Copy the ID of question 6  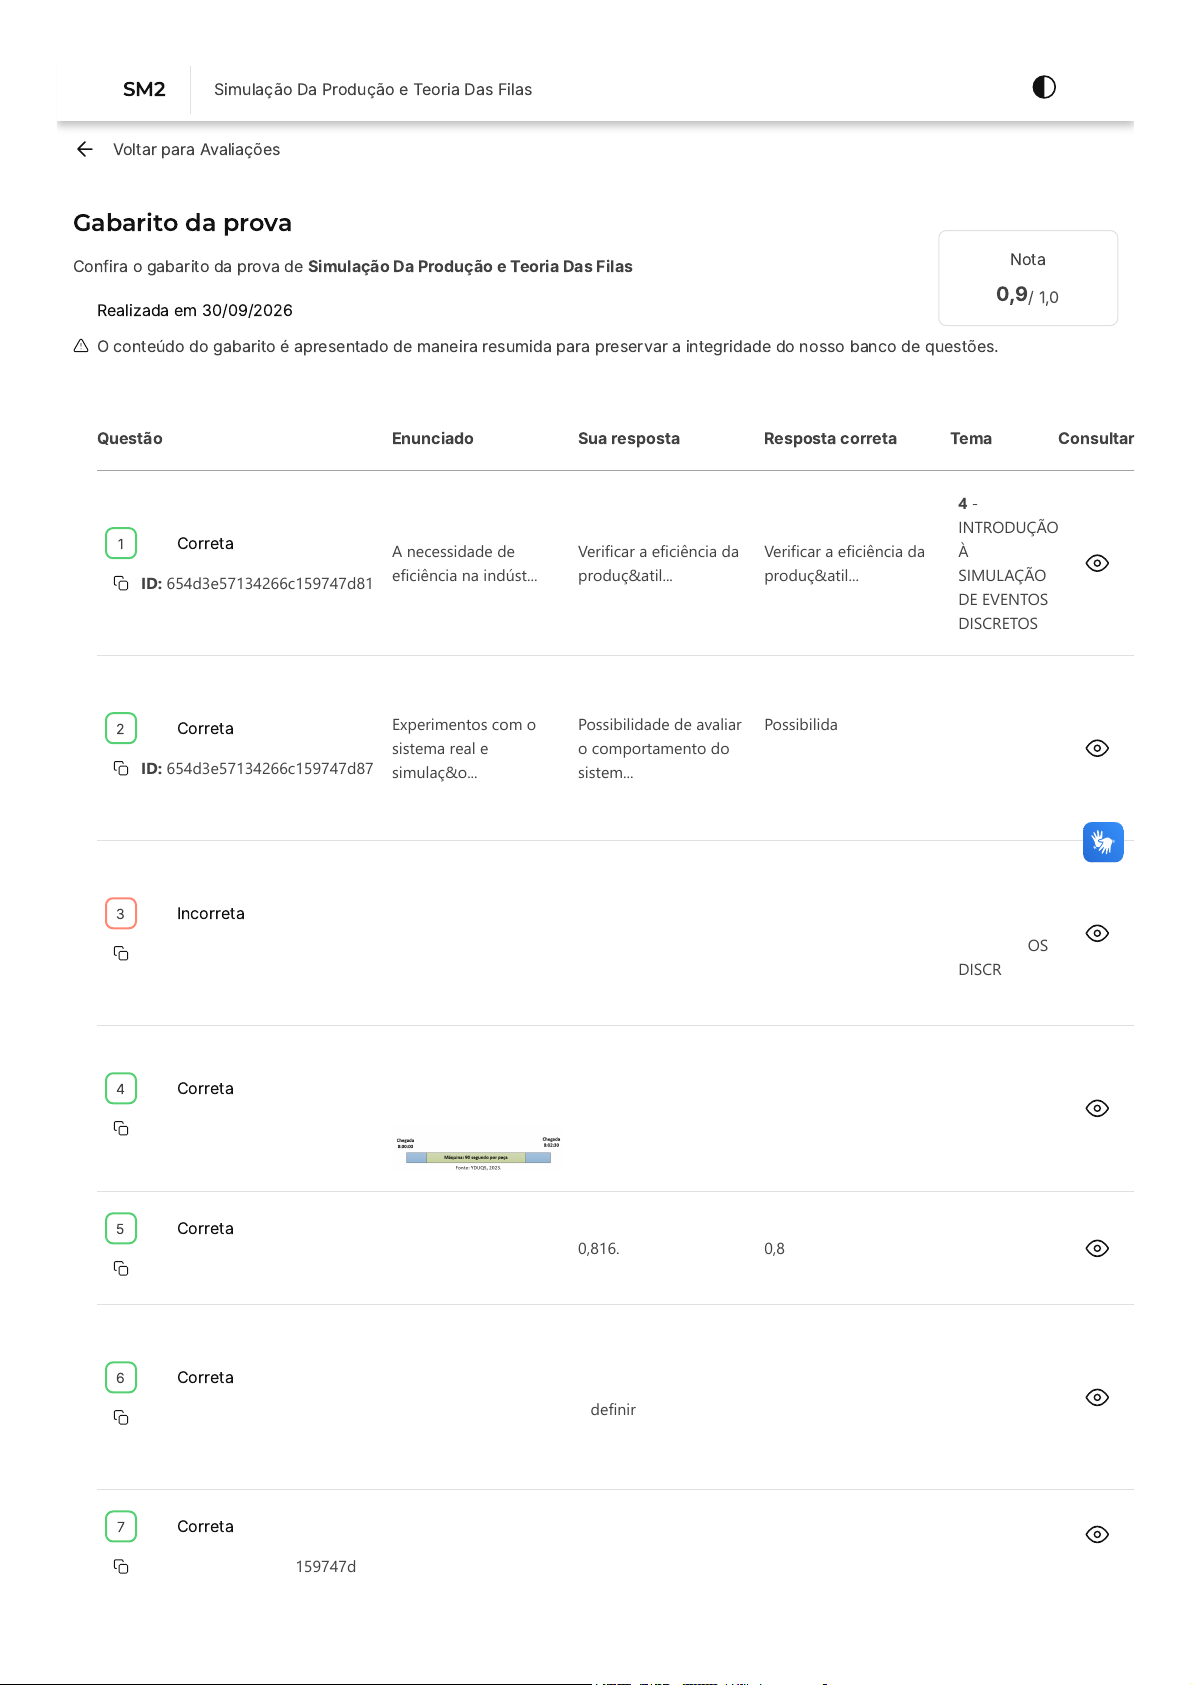coord(121,1417)
